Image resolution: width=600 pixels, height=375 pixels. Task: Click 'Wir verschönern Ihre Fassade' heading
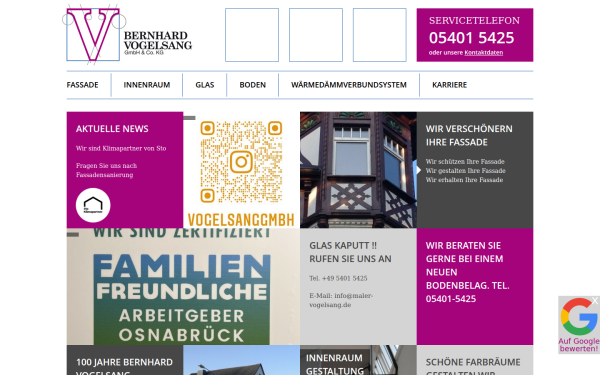(469, 135)
